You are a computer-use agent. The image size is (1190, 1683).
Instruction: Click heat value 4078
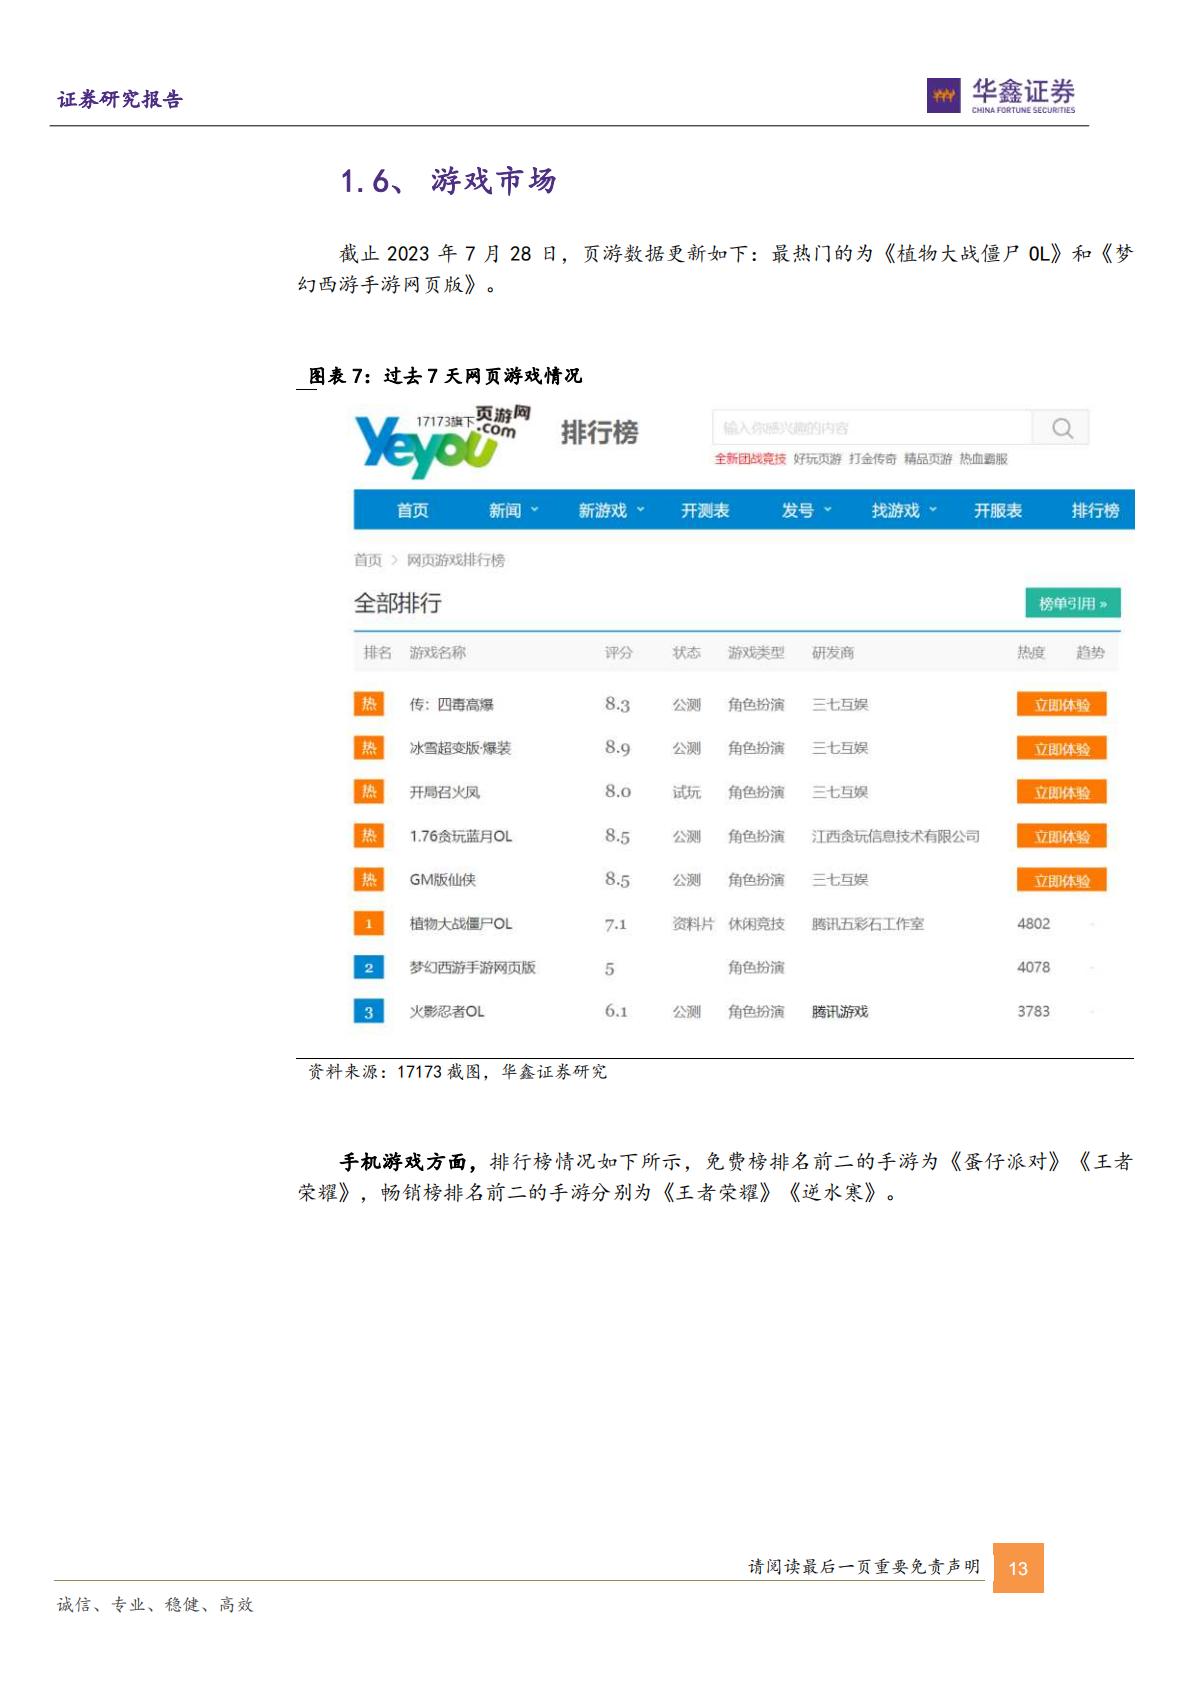tap(1033, 968)
